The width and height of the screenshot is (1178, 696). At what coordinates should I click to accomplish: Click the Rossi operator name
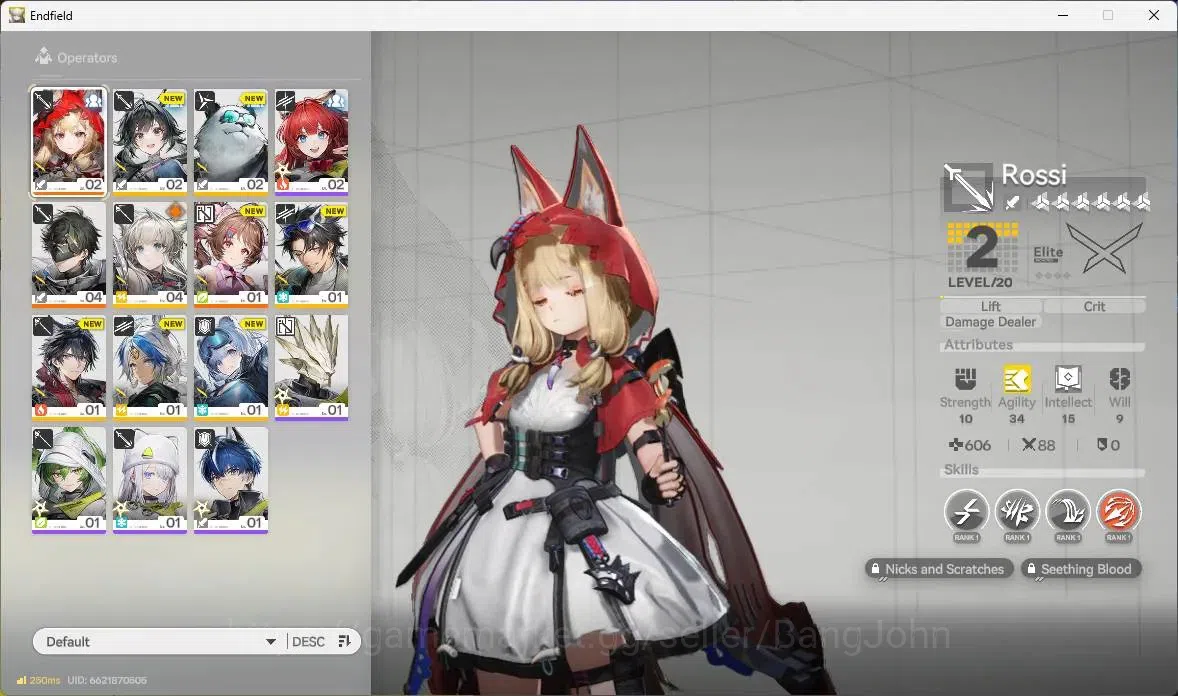(x=1034, y=174)
